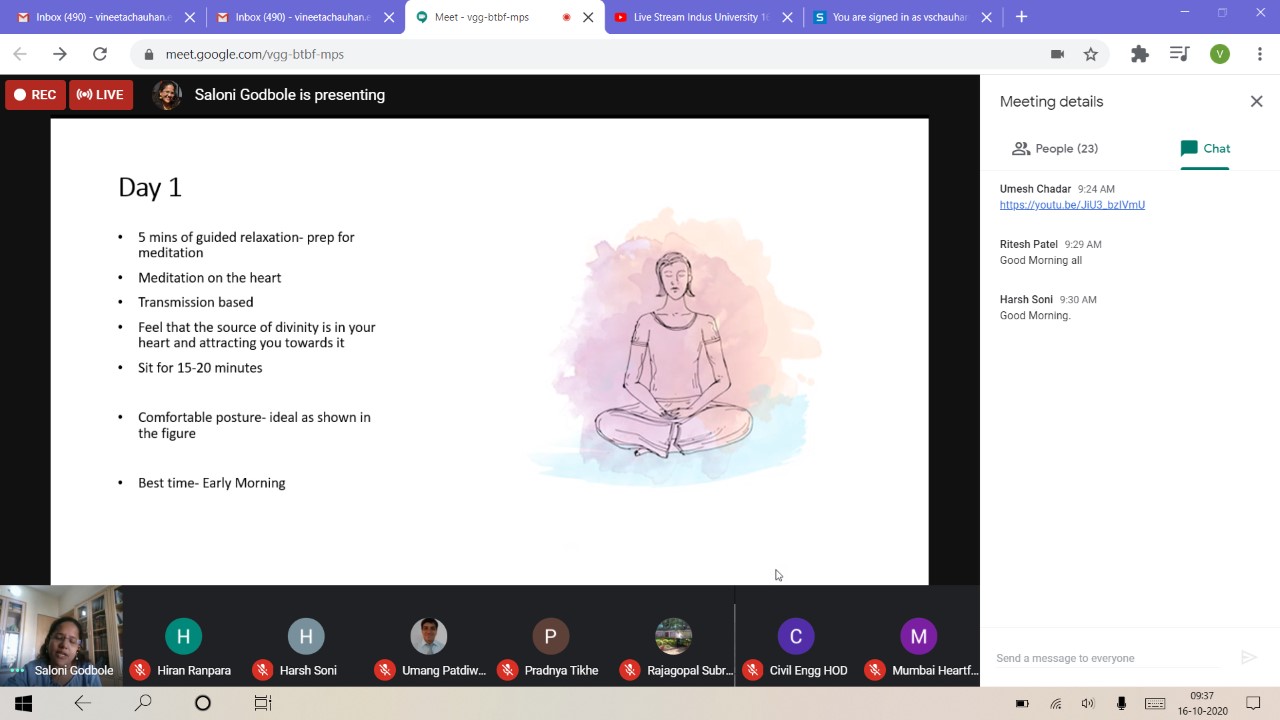This screenshot has height=720, width=1280.
Task: Switch to the People (23) tab
Action: 1055,148
